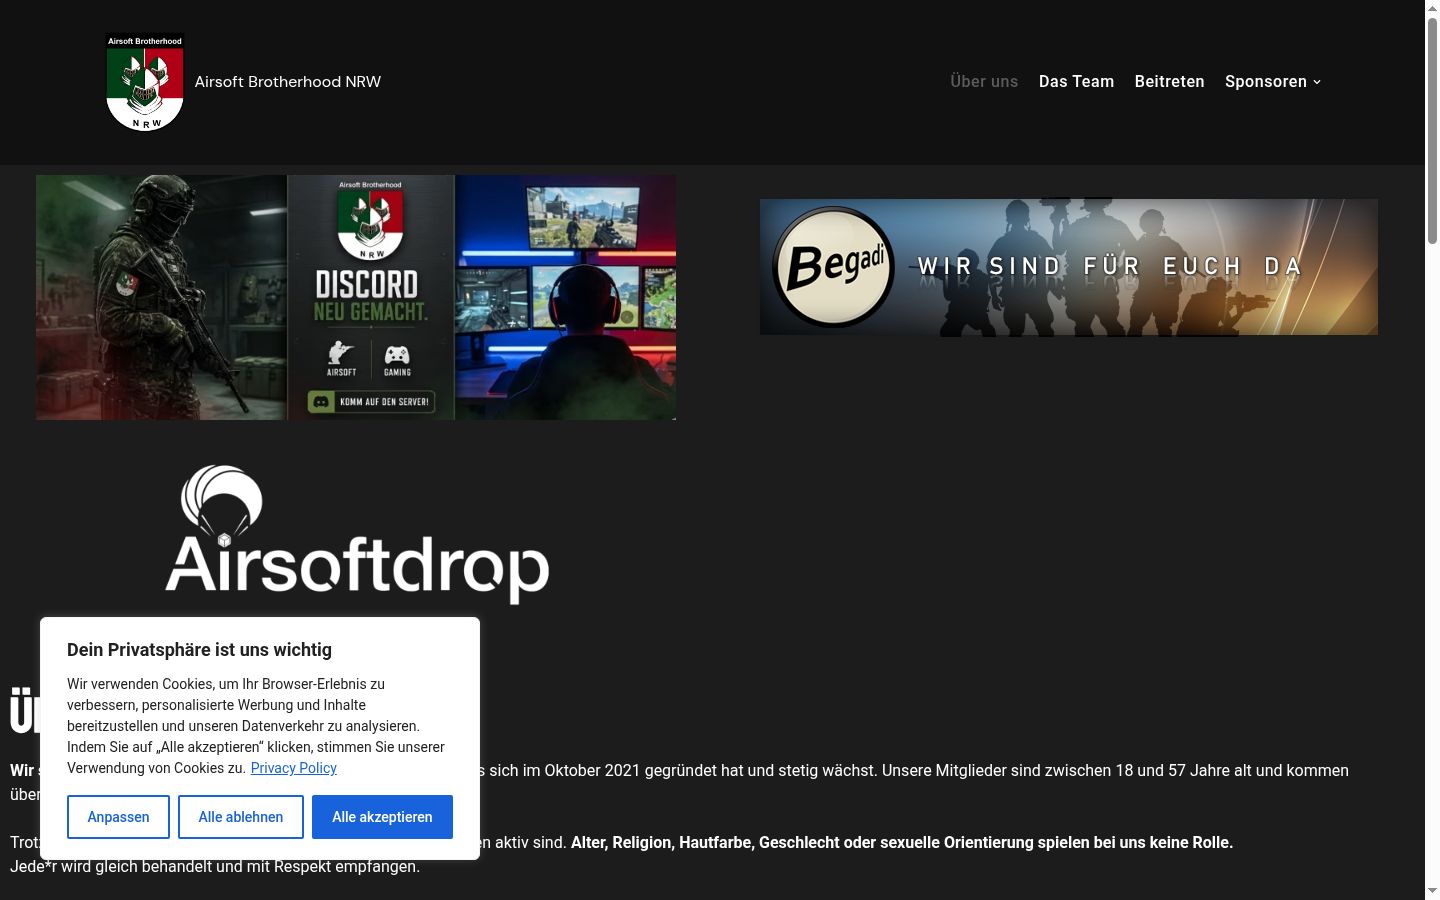
Task: Click the scrollbar down arrow
Action: 1432,891
